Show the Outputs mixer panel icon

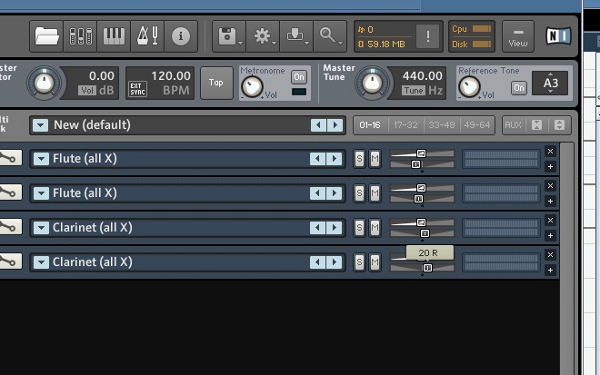click(80, 36)
